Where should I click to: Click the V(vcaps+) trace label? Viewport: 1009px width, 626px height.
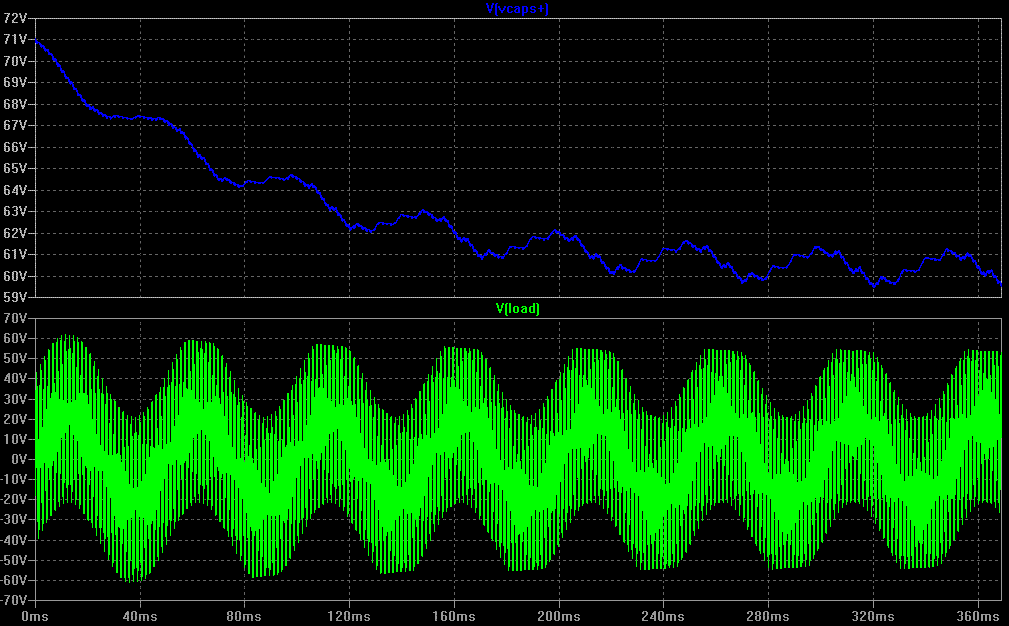[517, 8]
